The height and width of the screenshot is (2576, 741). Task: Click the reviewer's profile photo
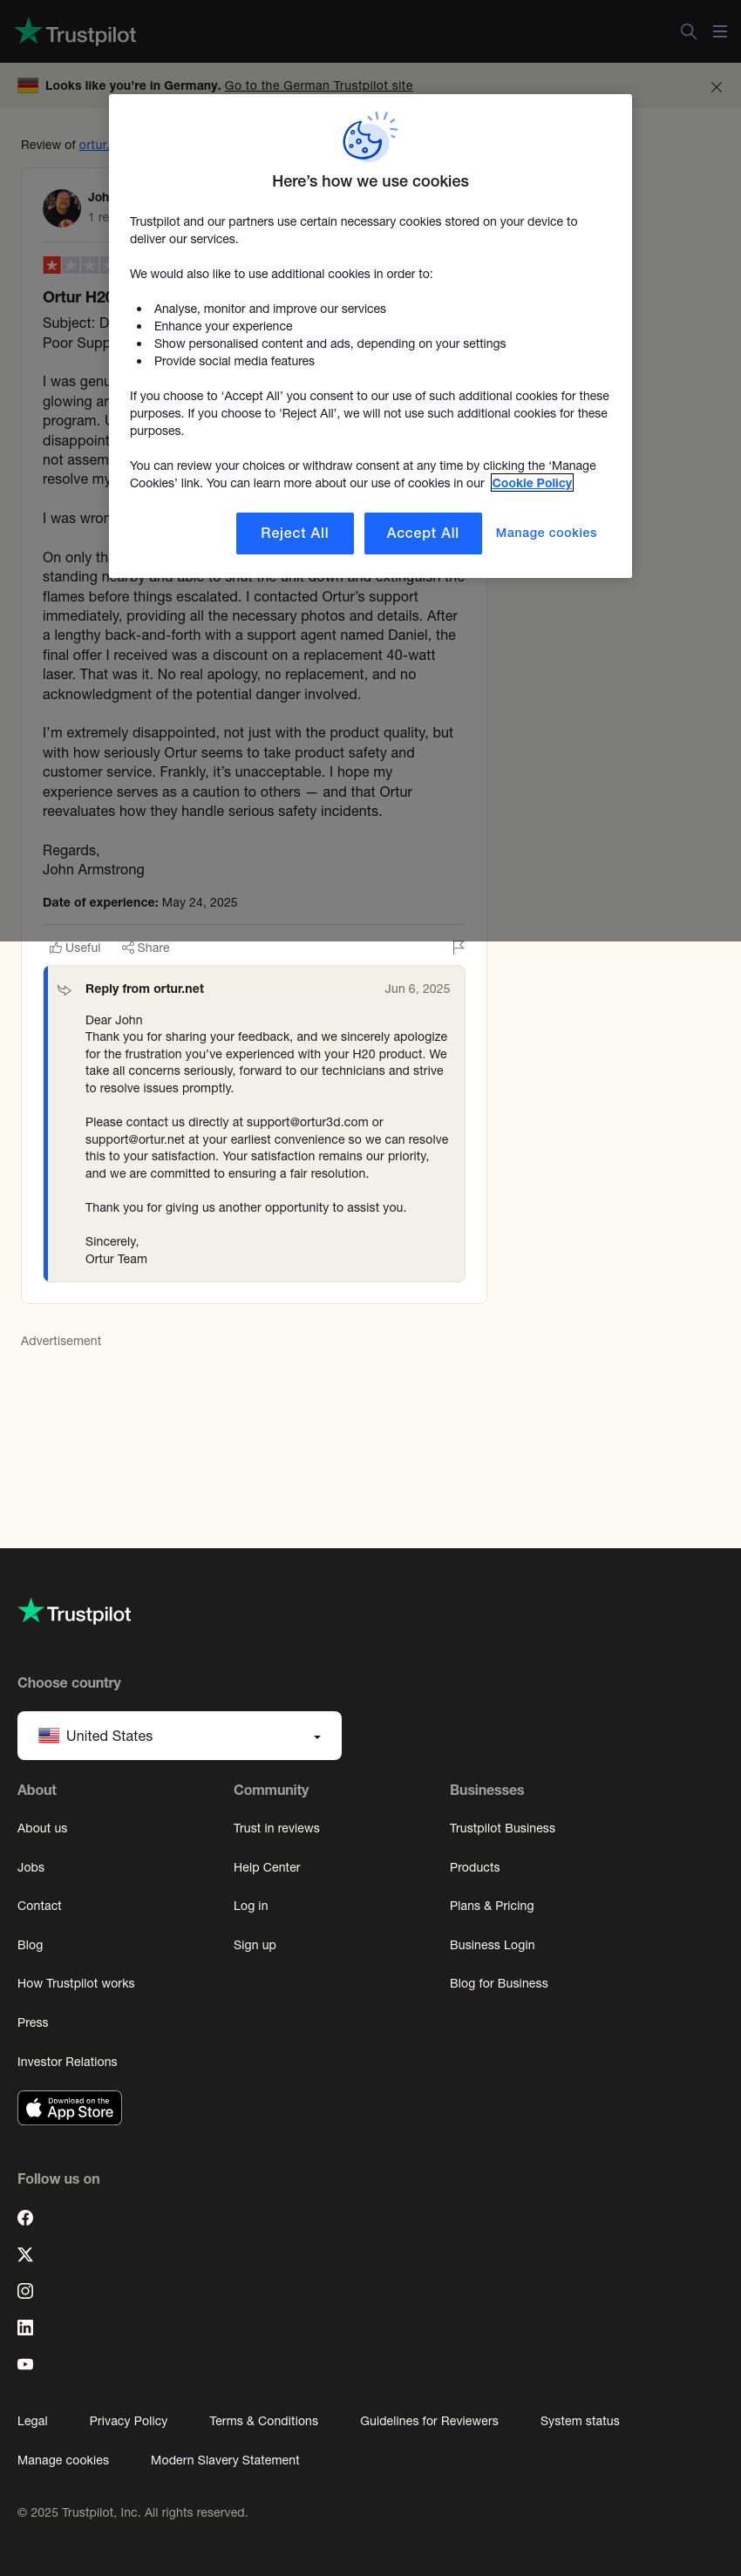pos(61,208)
